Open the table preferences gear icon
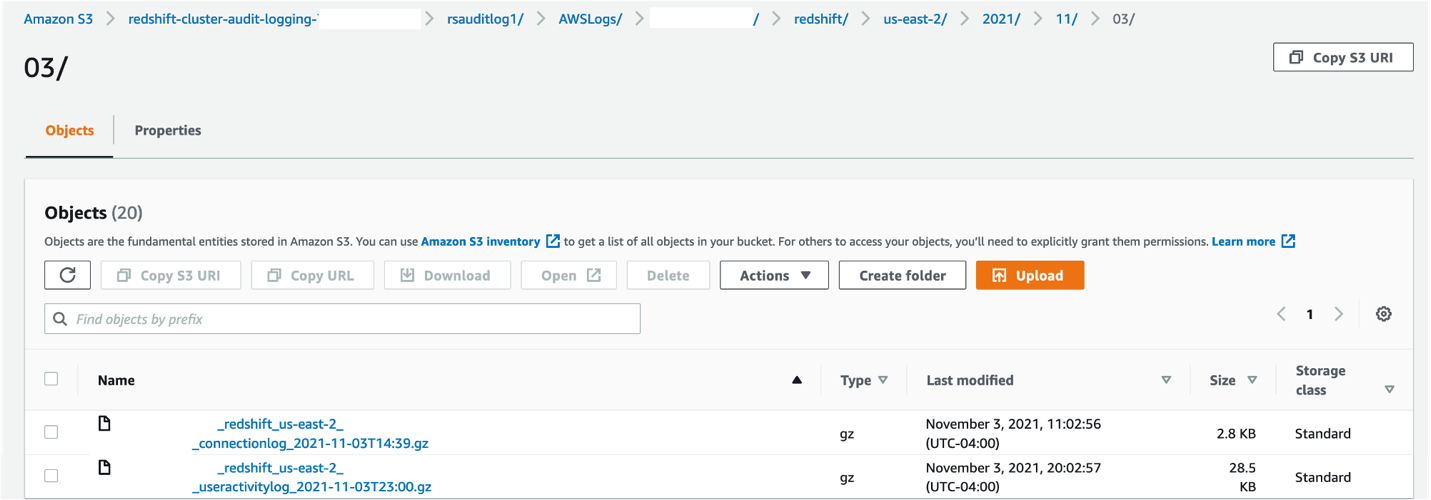Viewport: 1431px width, 500px height. 1383,314
